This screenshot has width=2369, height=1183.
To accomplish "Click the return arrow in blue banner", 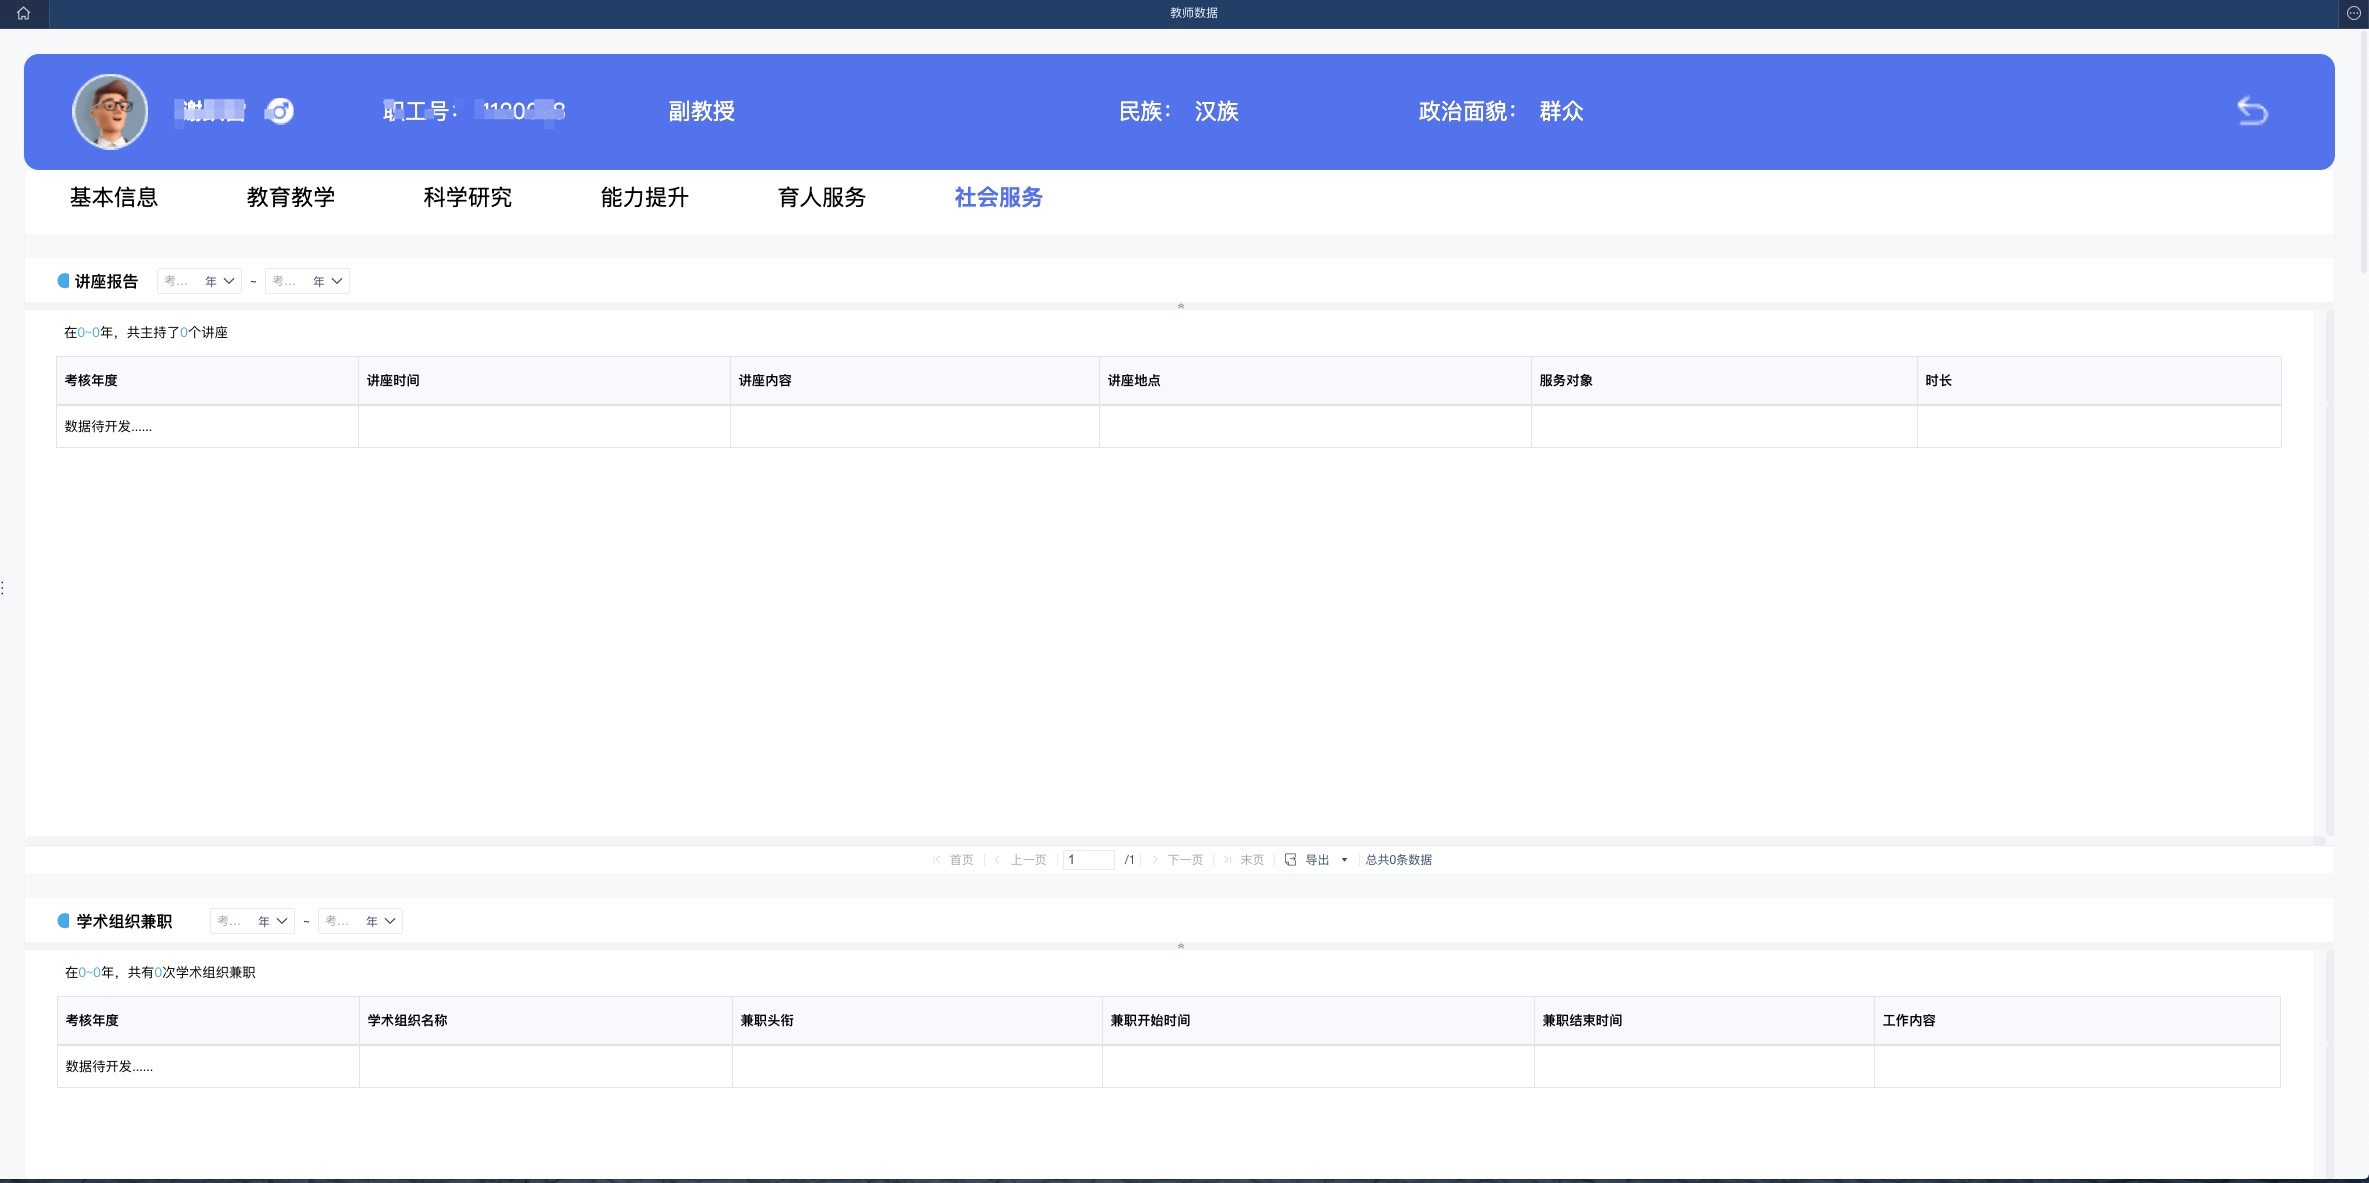I will (2252, 111).
